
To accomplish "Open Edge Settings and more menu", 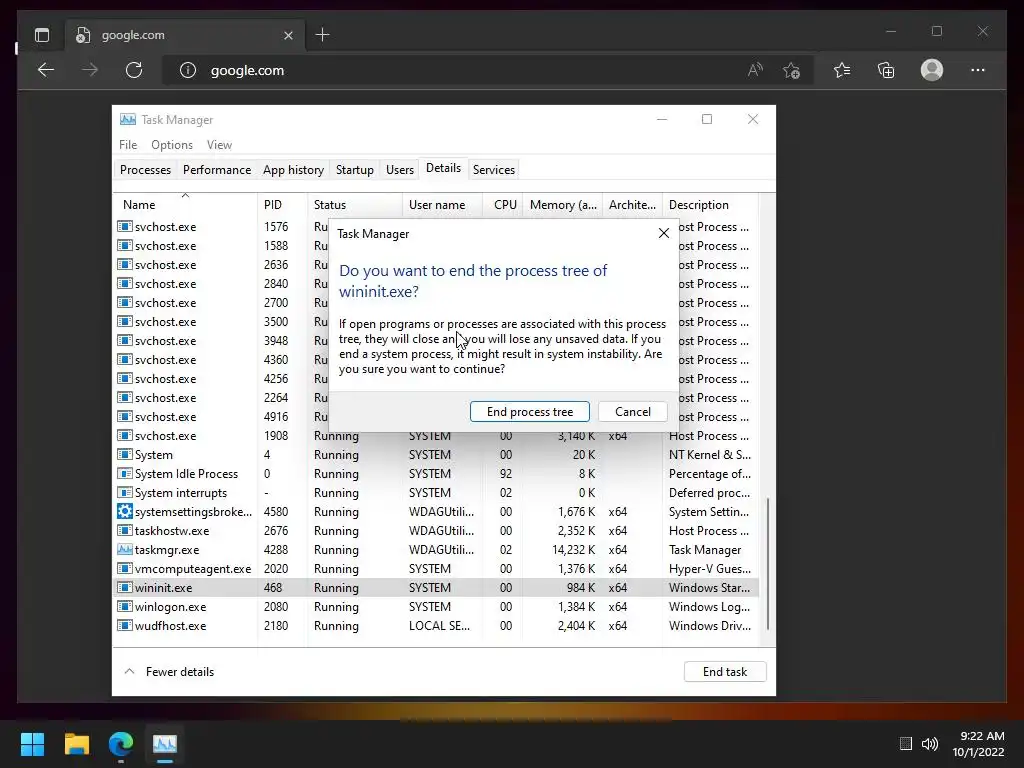I will click(x=978, y=70).
